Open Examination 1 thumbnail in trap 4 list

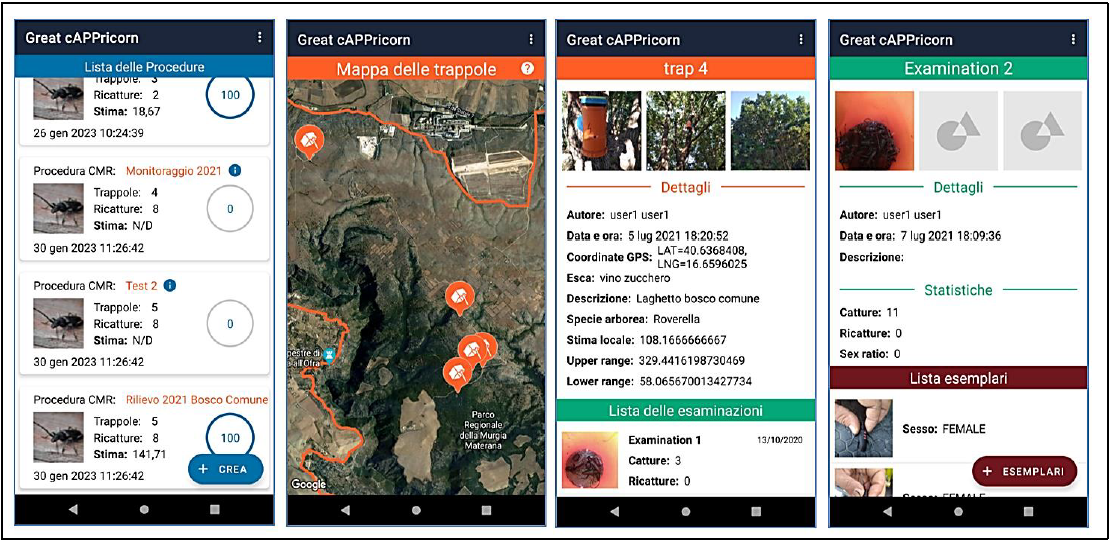590,460
